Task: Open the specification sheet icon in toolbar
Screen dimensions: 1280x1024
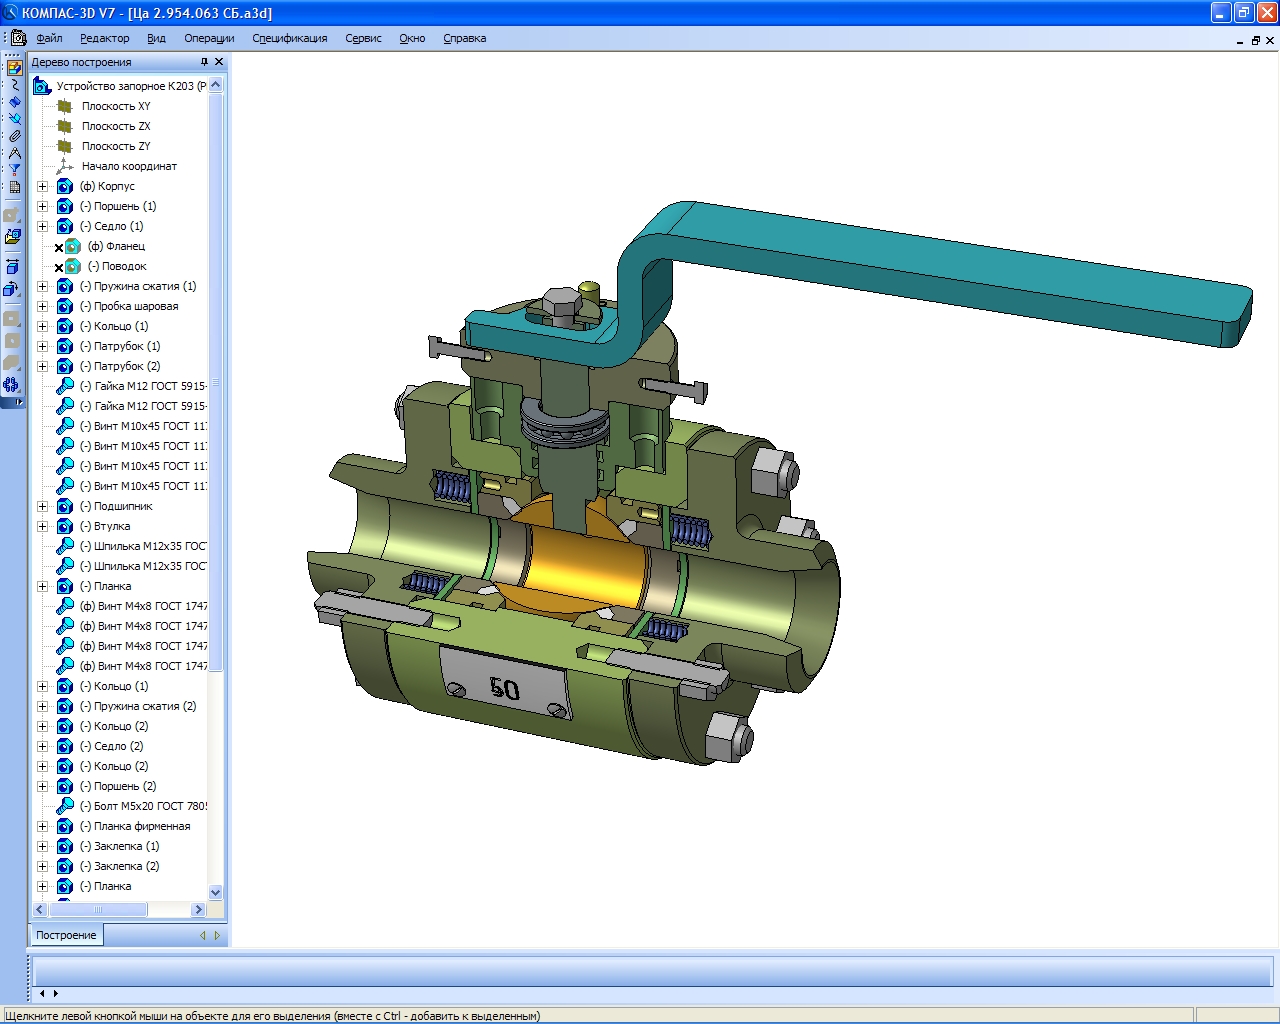Action: point(14,187)
